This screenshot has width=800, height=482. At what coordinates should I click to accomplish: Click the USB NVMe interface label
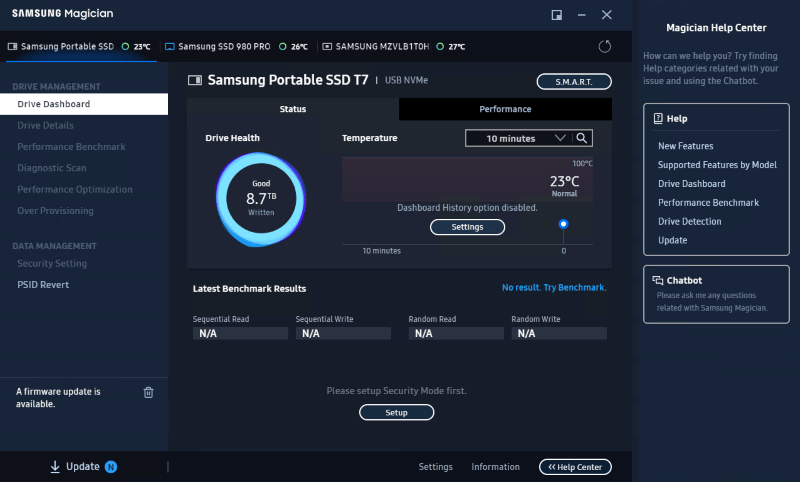[406, 80]
